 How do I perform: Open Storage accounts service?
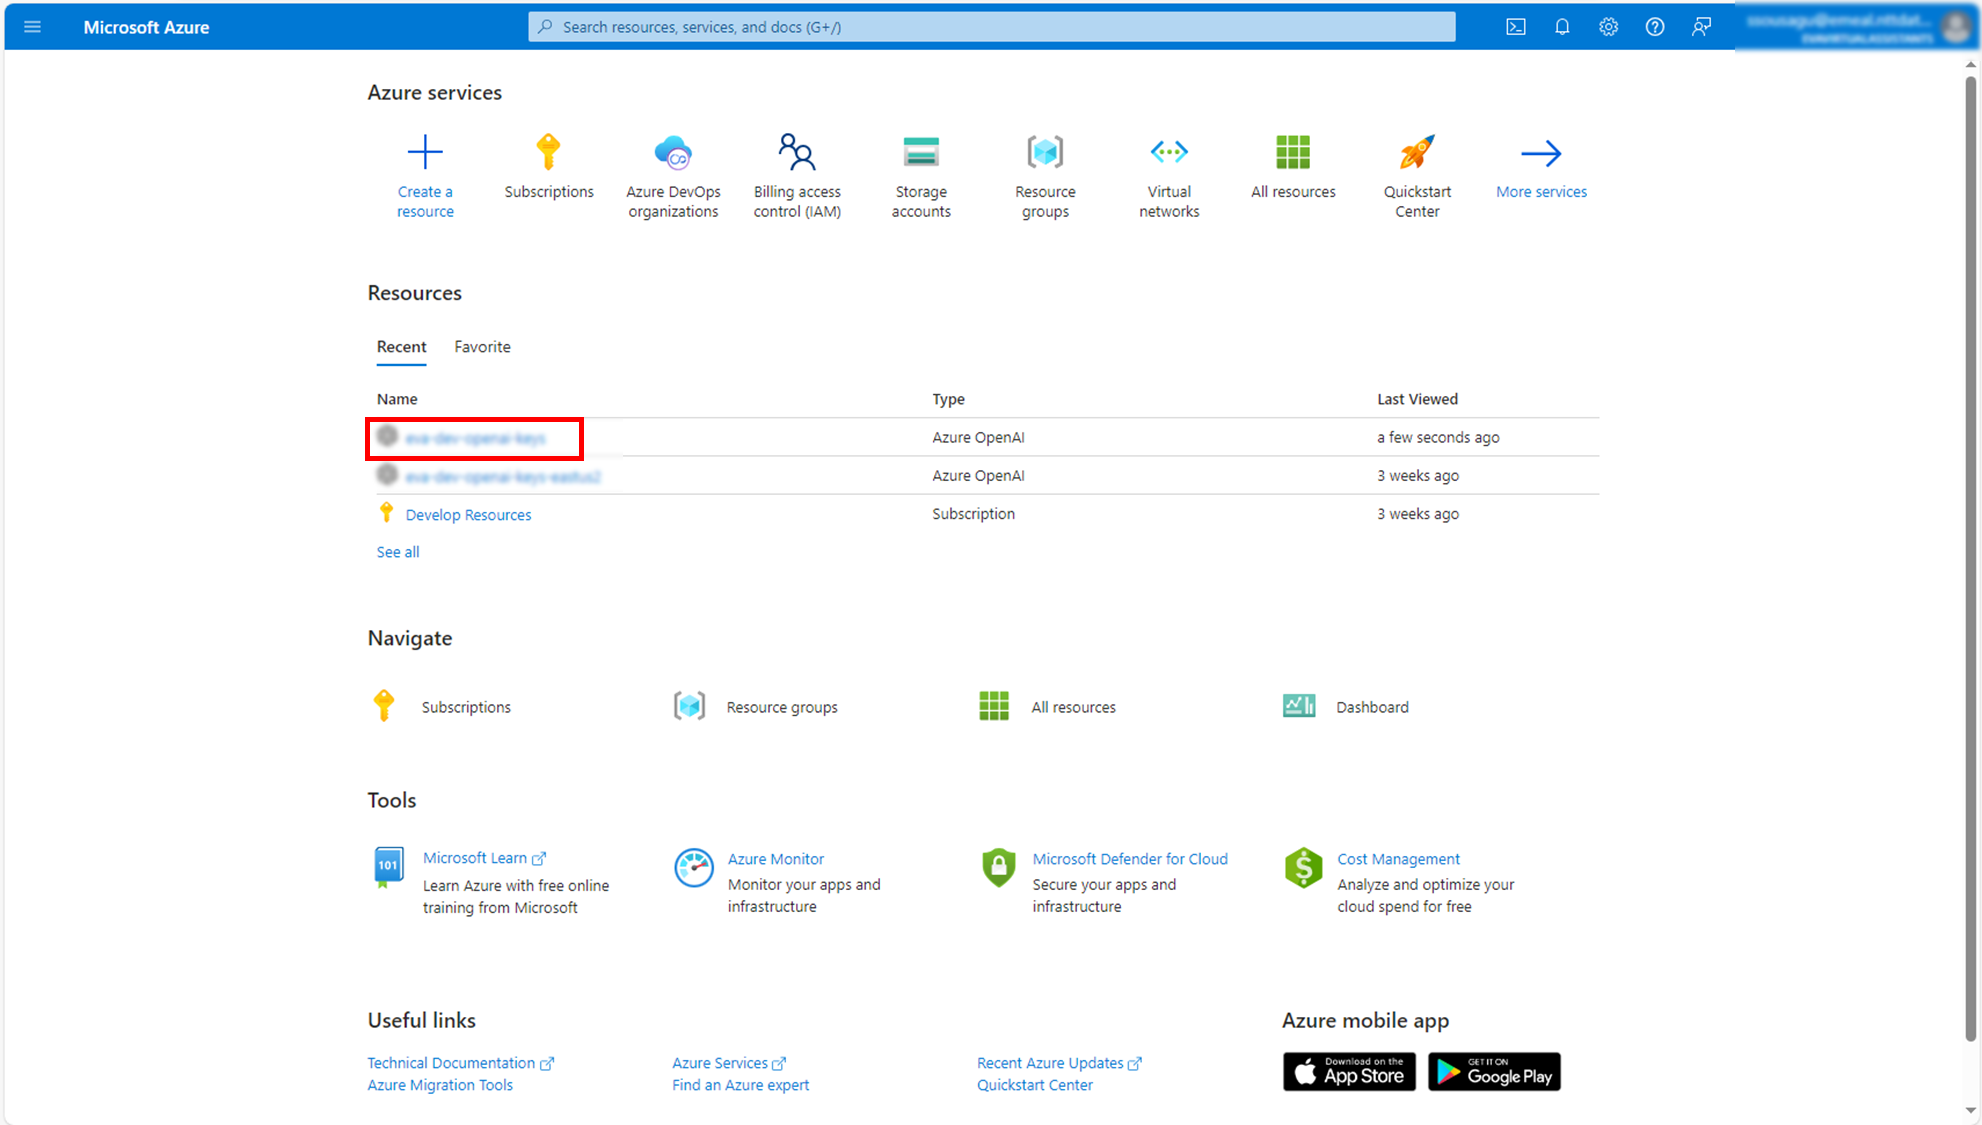point(921,176)
